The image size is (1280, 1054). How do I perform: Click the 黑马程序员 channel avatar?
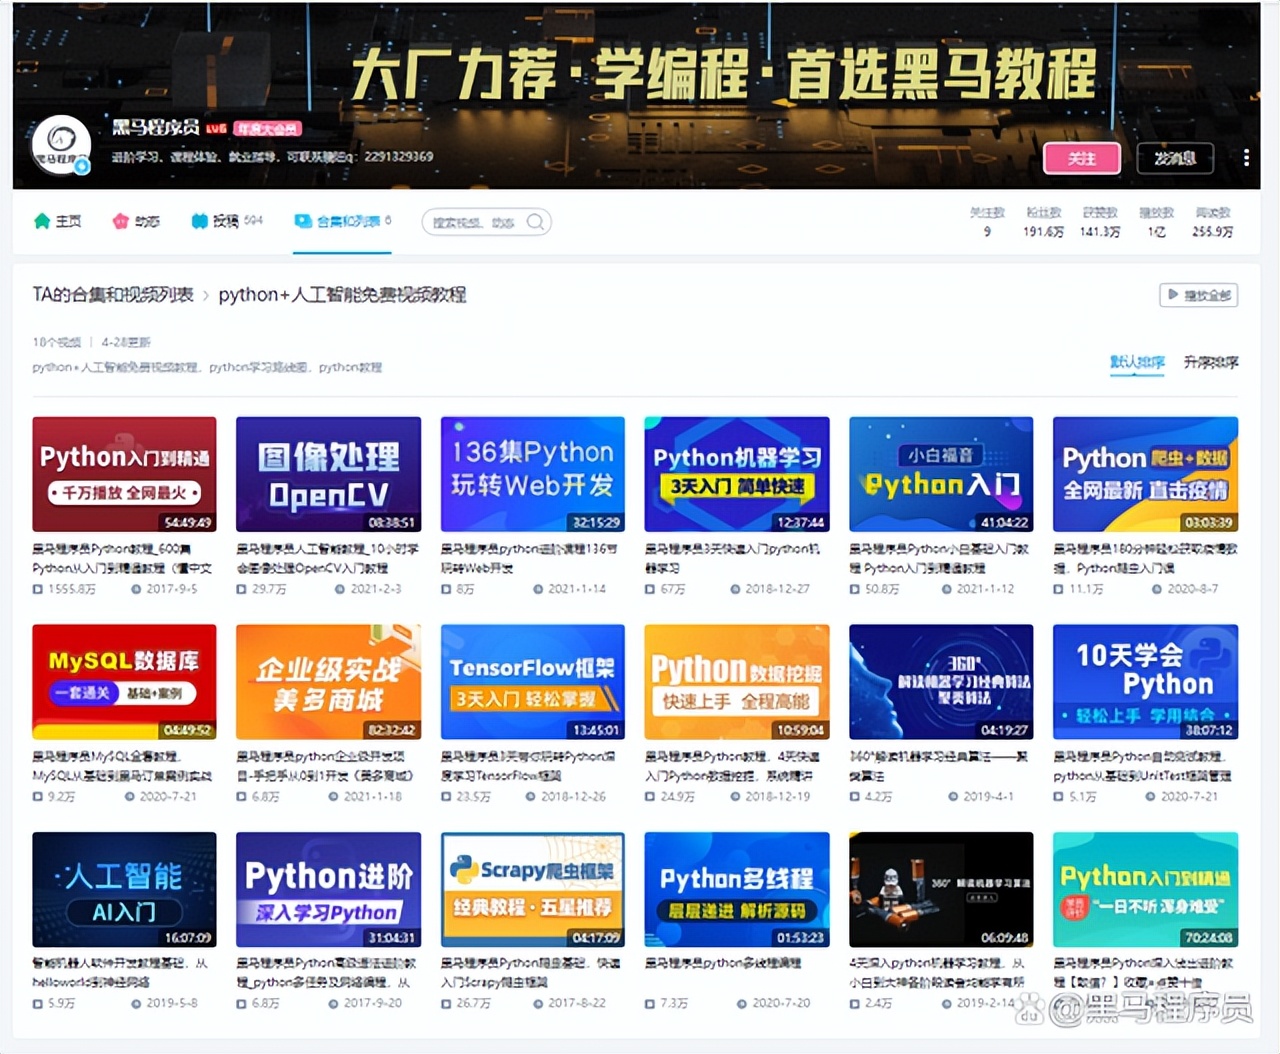(59, 144)
